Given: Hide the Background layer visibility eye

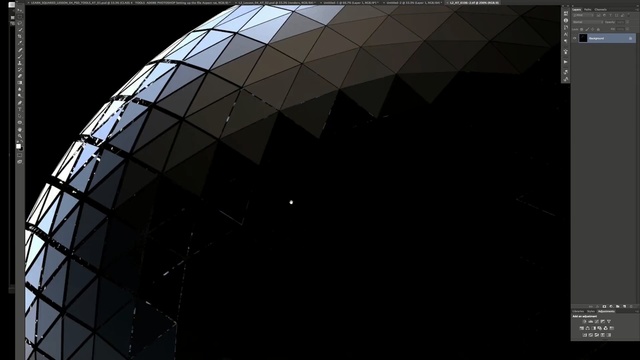Looking at the screenshot, I should (574, 38).
